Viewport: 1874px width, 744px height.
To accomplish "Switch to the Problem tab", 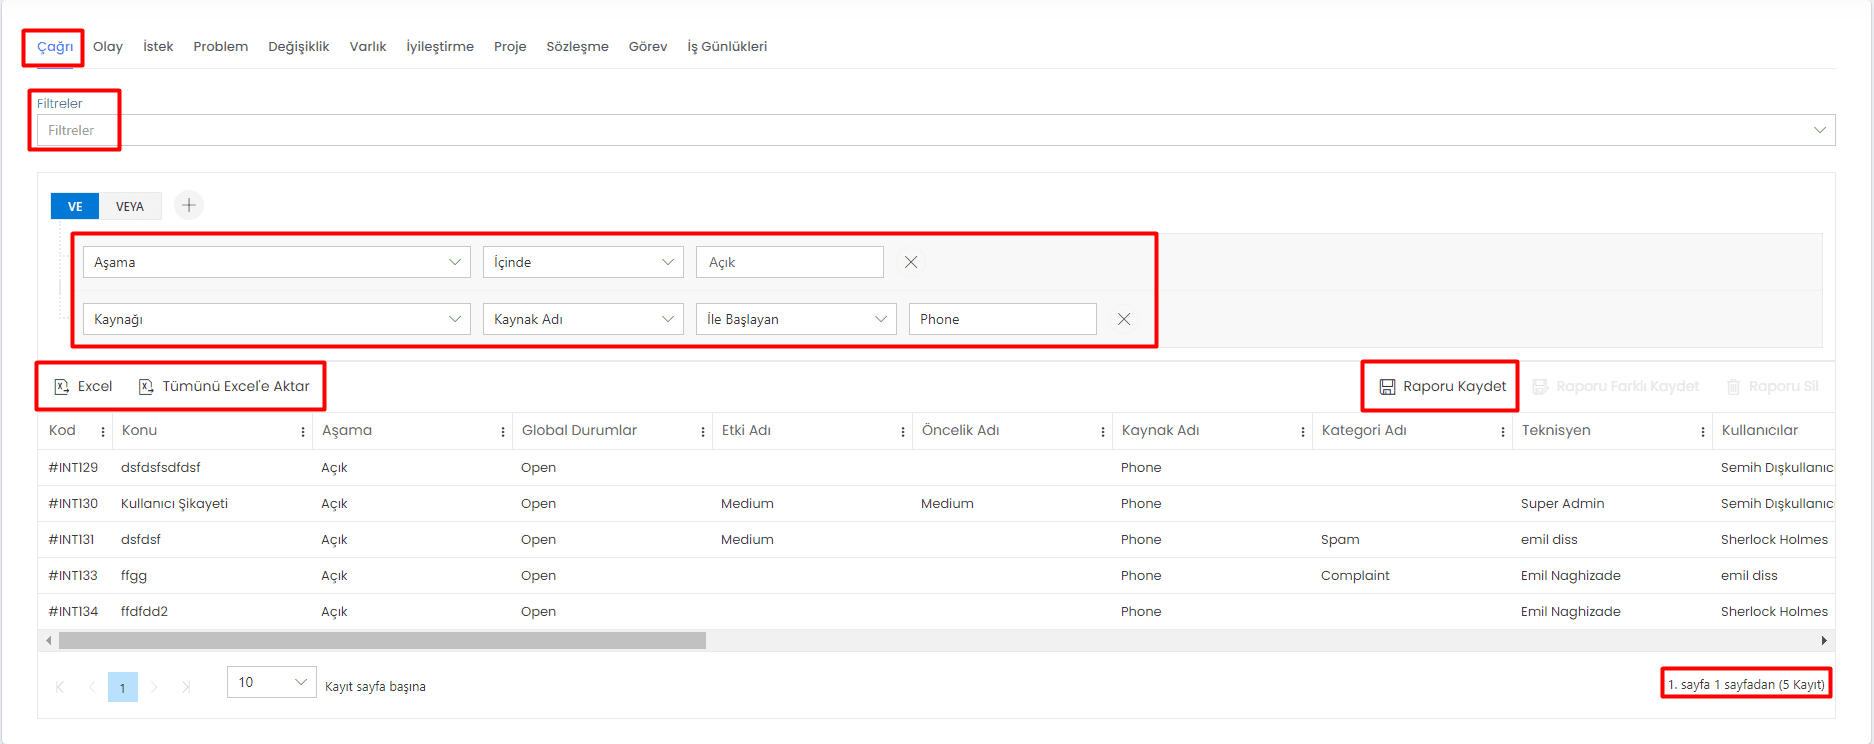I will (x=221, y=47).
